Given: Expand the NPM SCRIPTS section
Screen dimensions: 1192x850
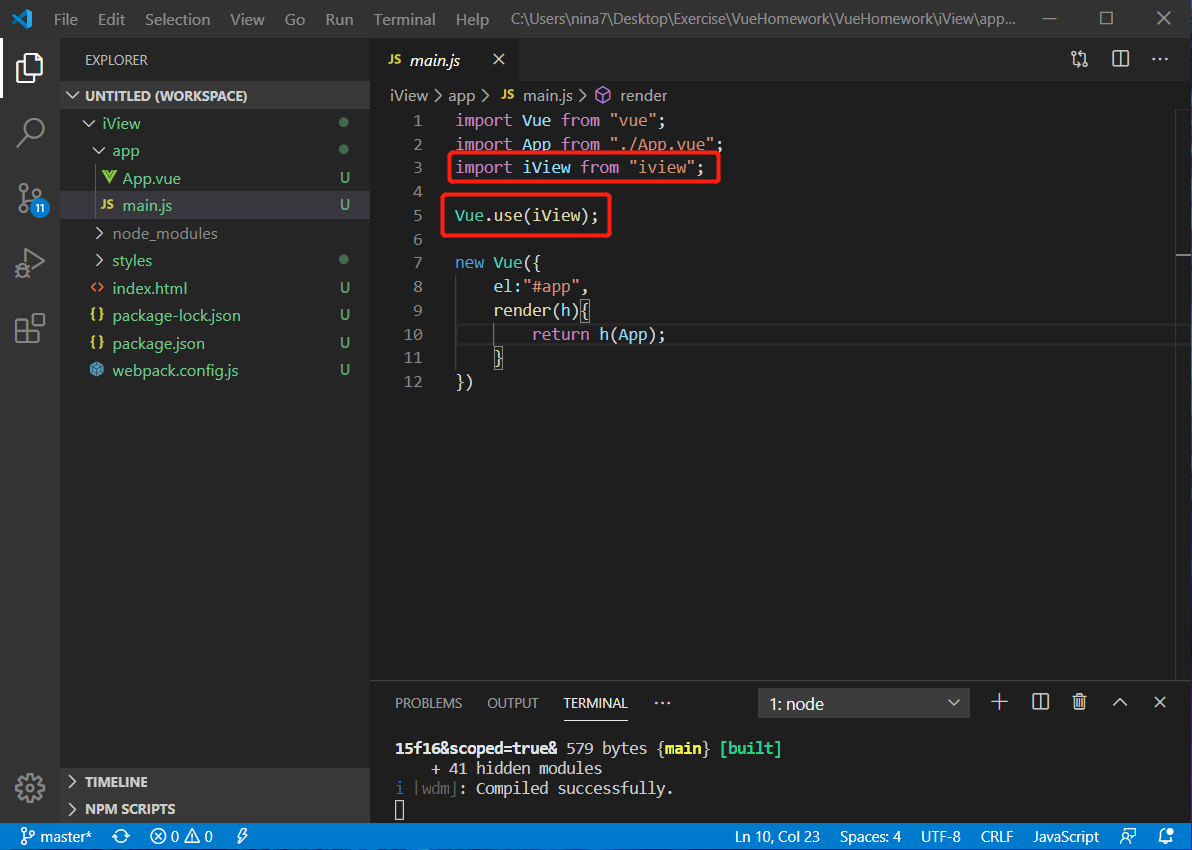Looking at the screenshot, I should tap(215, 809).
